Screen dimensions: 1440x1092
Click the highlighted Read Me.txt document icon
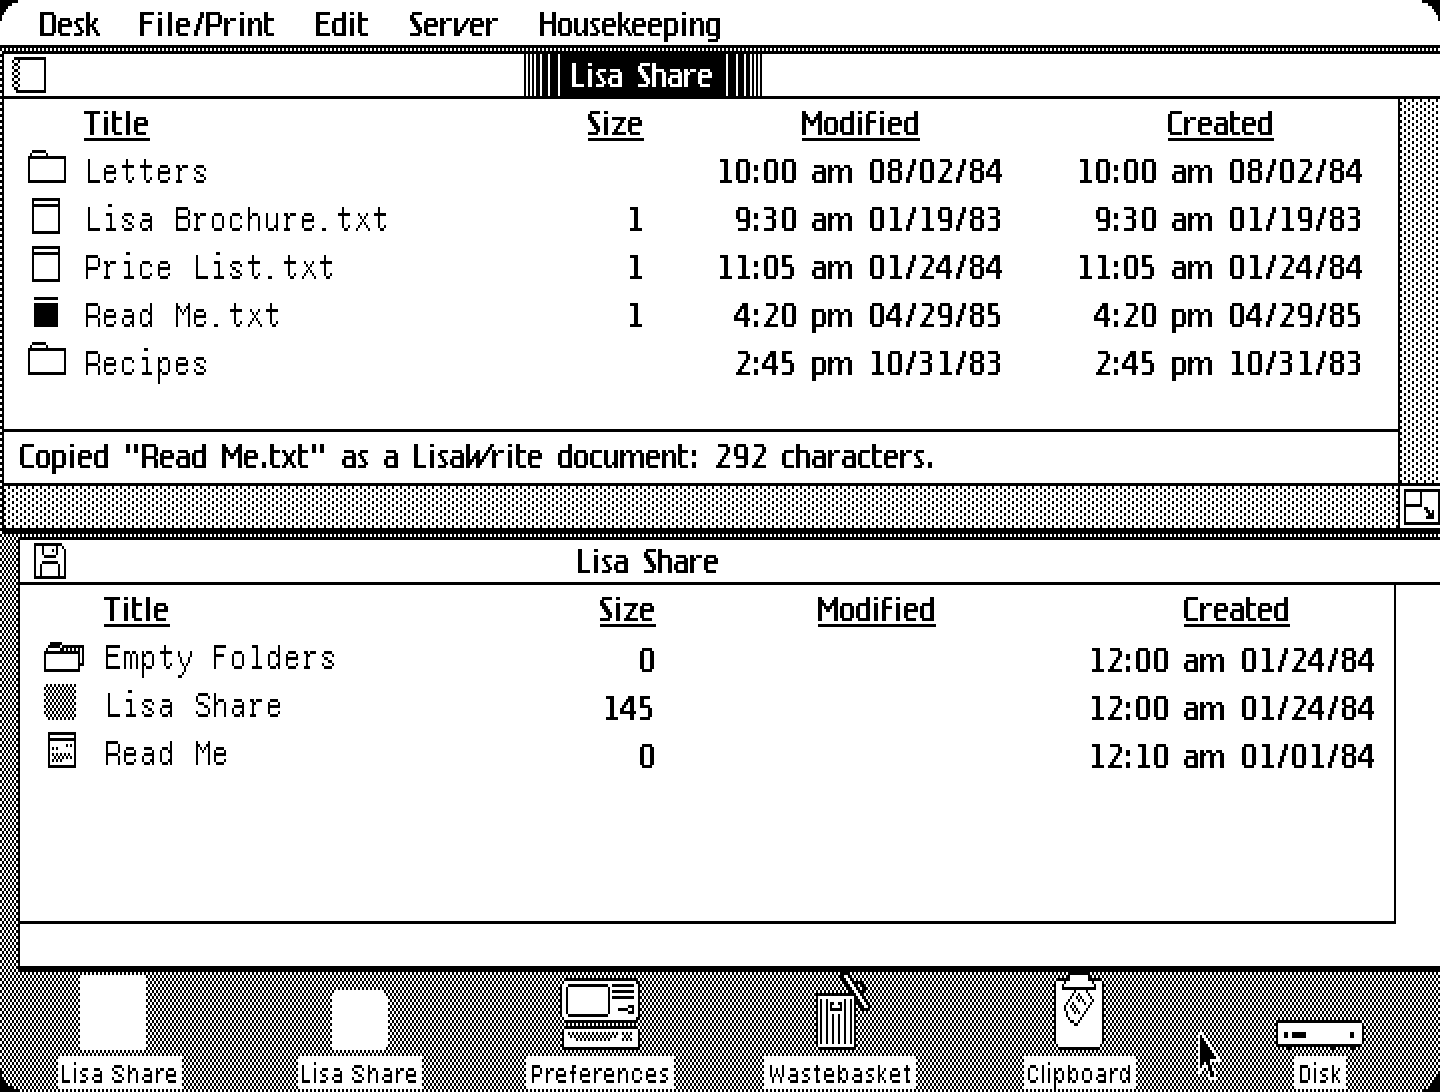(x=46, y=313)
